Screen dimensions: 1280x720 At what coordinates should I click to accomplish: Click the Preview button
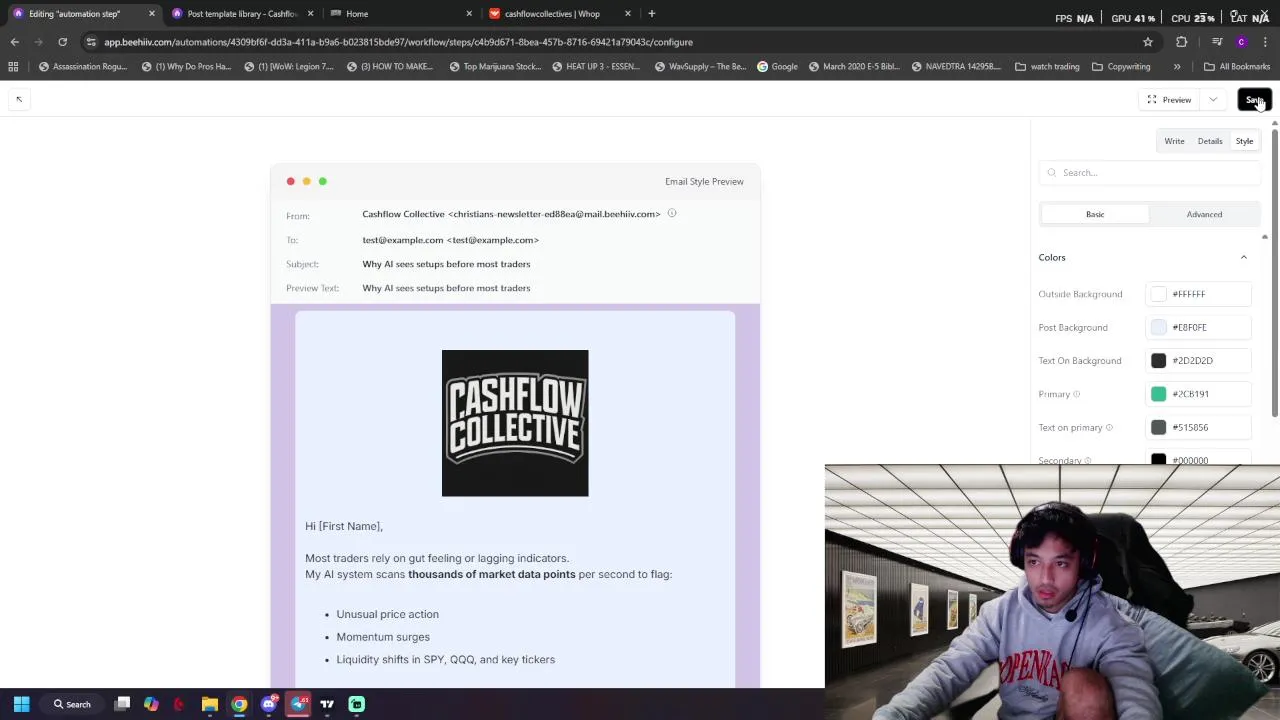[x=1169, y=100]
